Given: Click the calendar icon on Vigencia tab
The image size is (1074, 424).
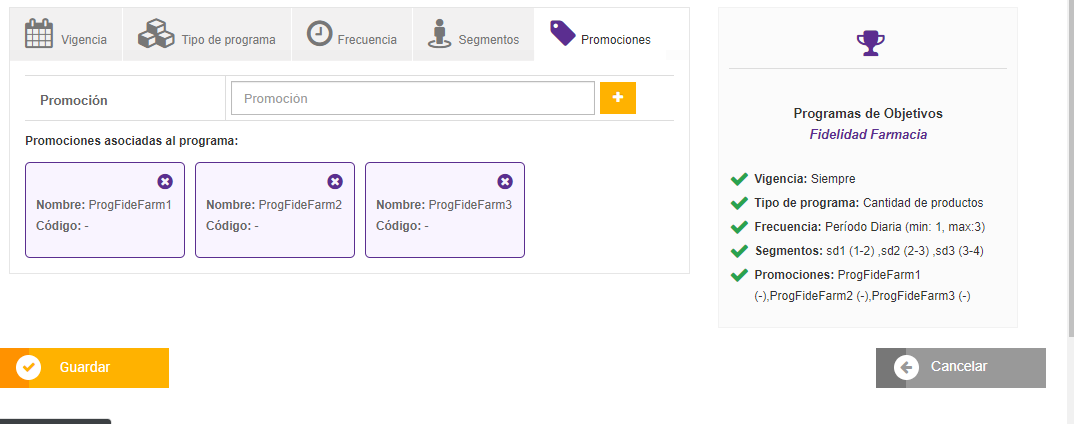Looking at the screenshot, I should pos(39,34).
